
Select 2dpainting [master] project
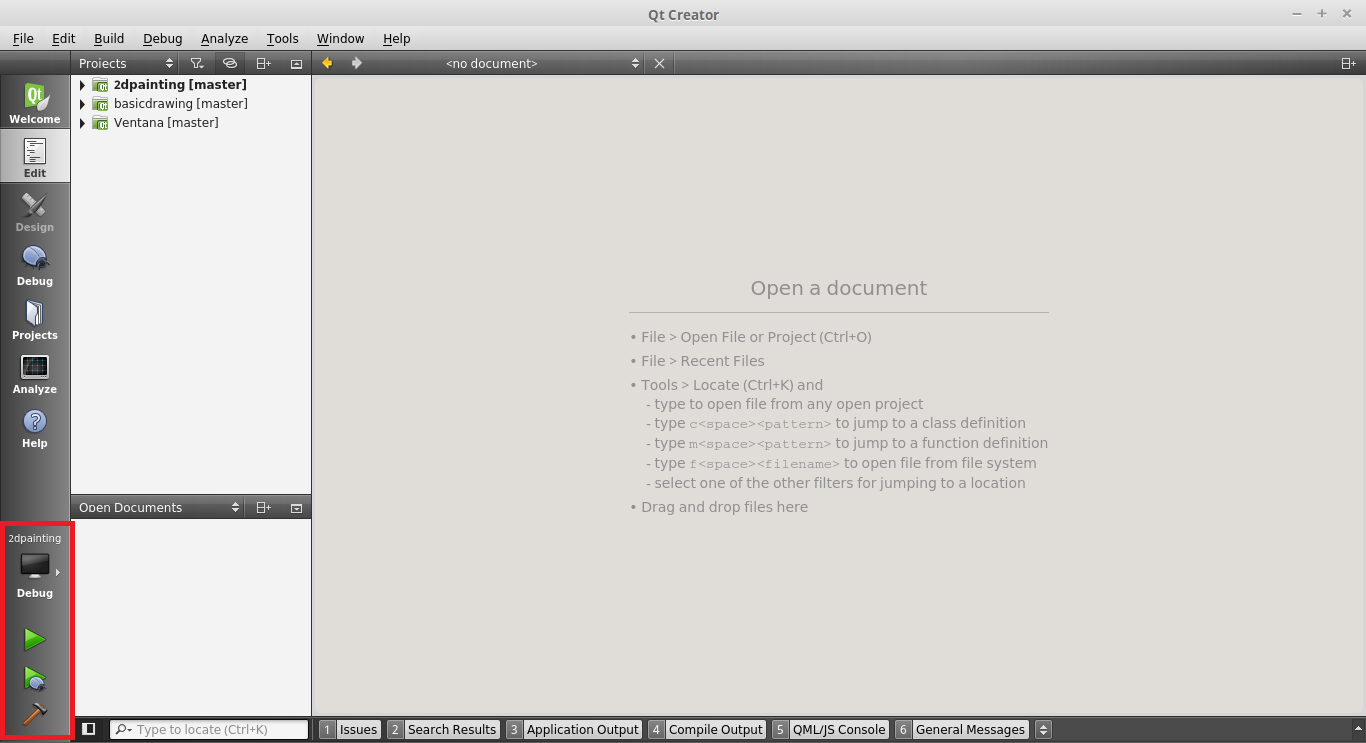(180, 85)
